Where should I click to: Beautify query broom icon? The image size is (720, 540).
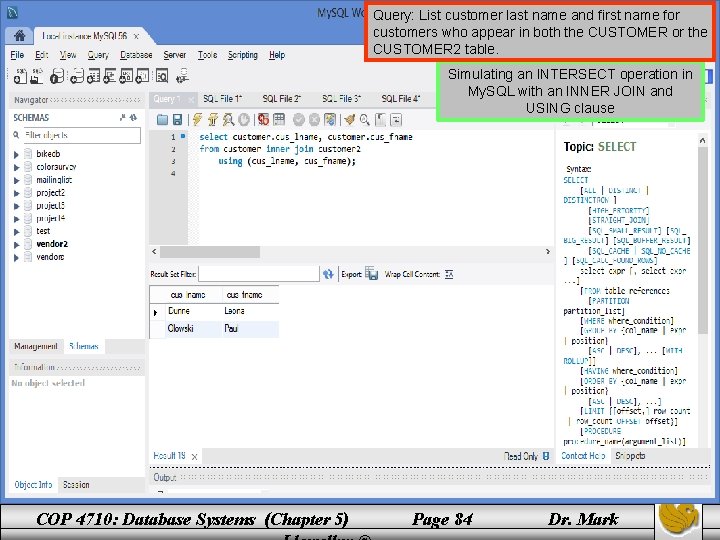tap(349, 120)
